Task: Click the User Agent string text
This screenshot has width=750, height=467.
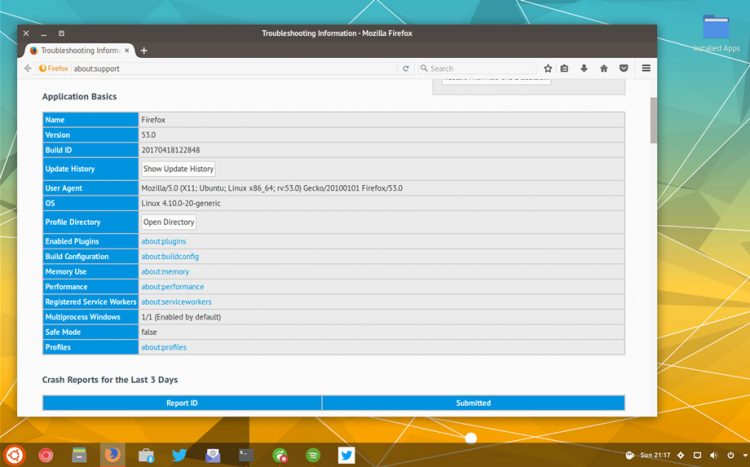Action: pyautogui.click(x=272, y=188)
